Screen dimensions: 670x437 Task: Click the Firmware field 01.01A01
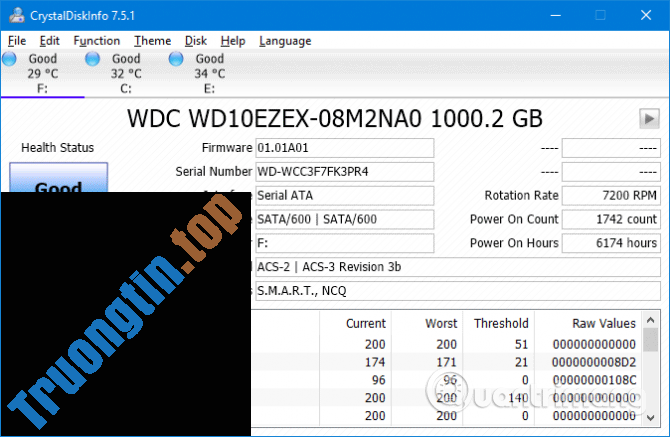tap(344, 148)
